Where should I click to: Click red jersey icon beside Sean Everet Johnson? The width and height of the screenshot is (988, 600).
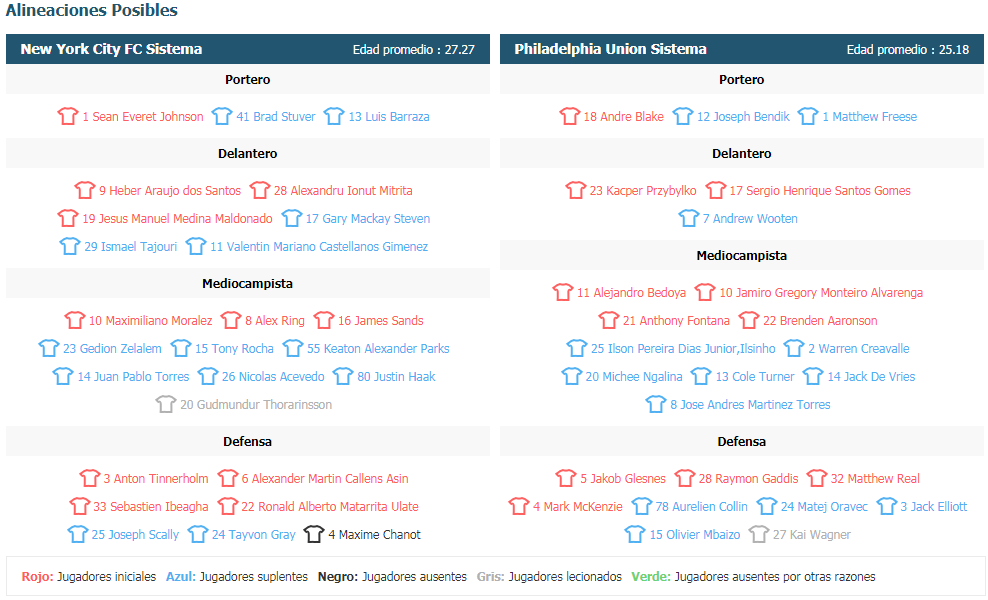click(67, 116)
